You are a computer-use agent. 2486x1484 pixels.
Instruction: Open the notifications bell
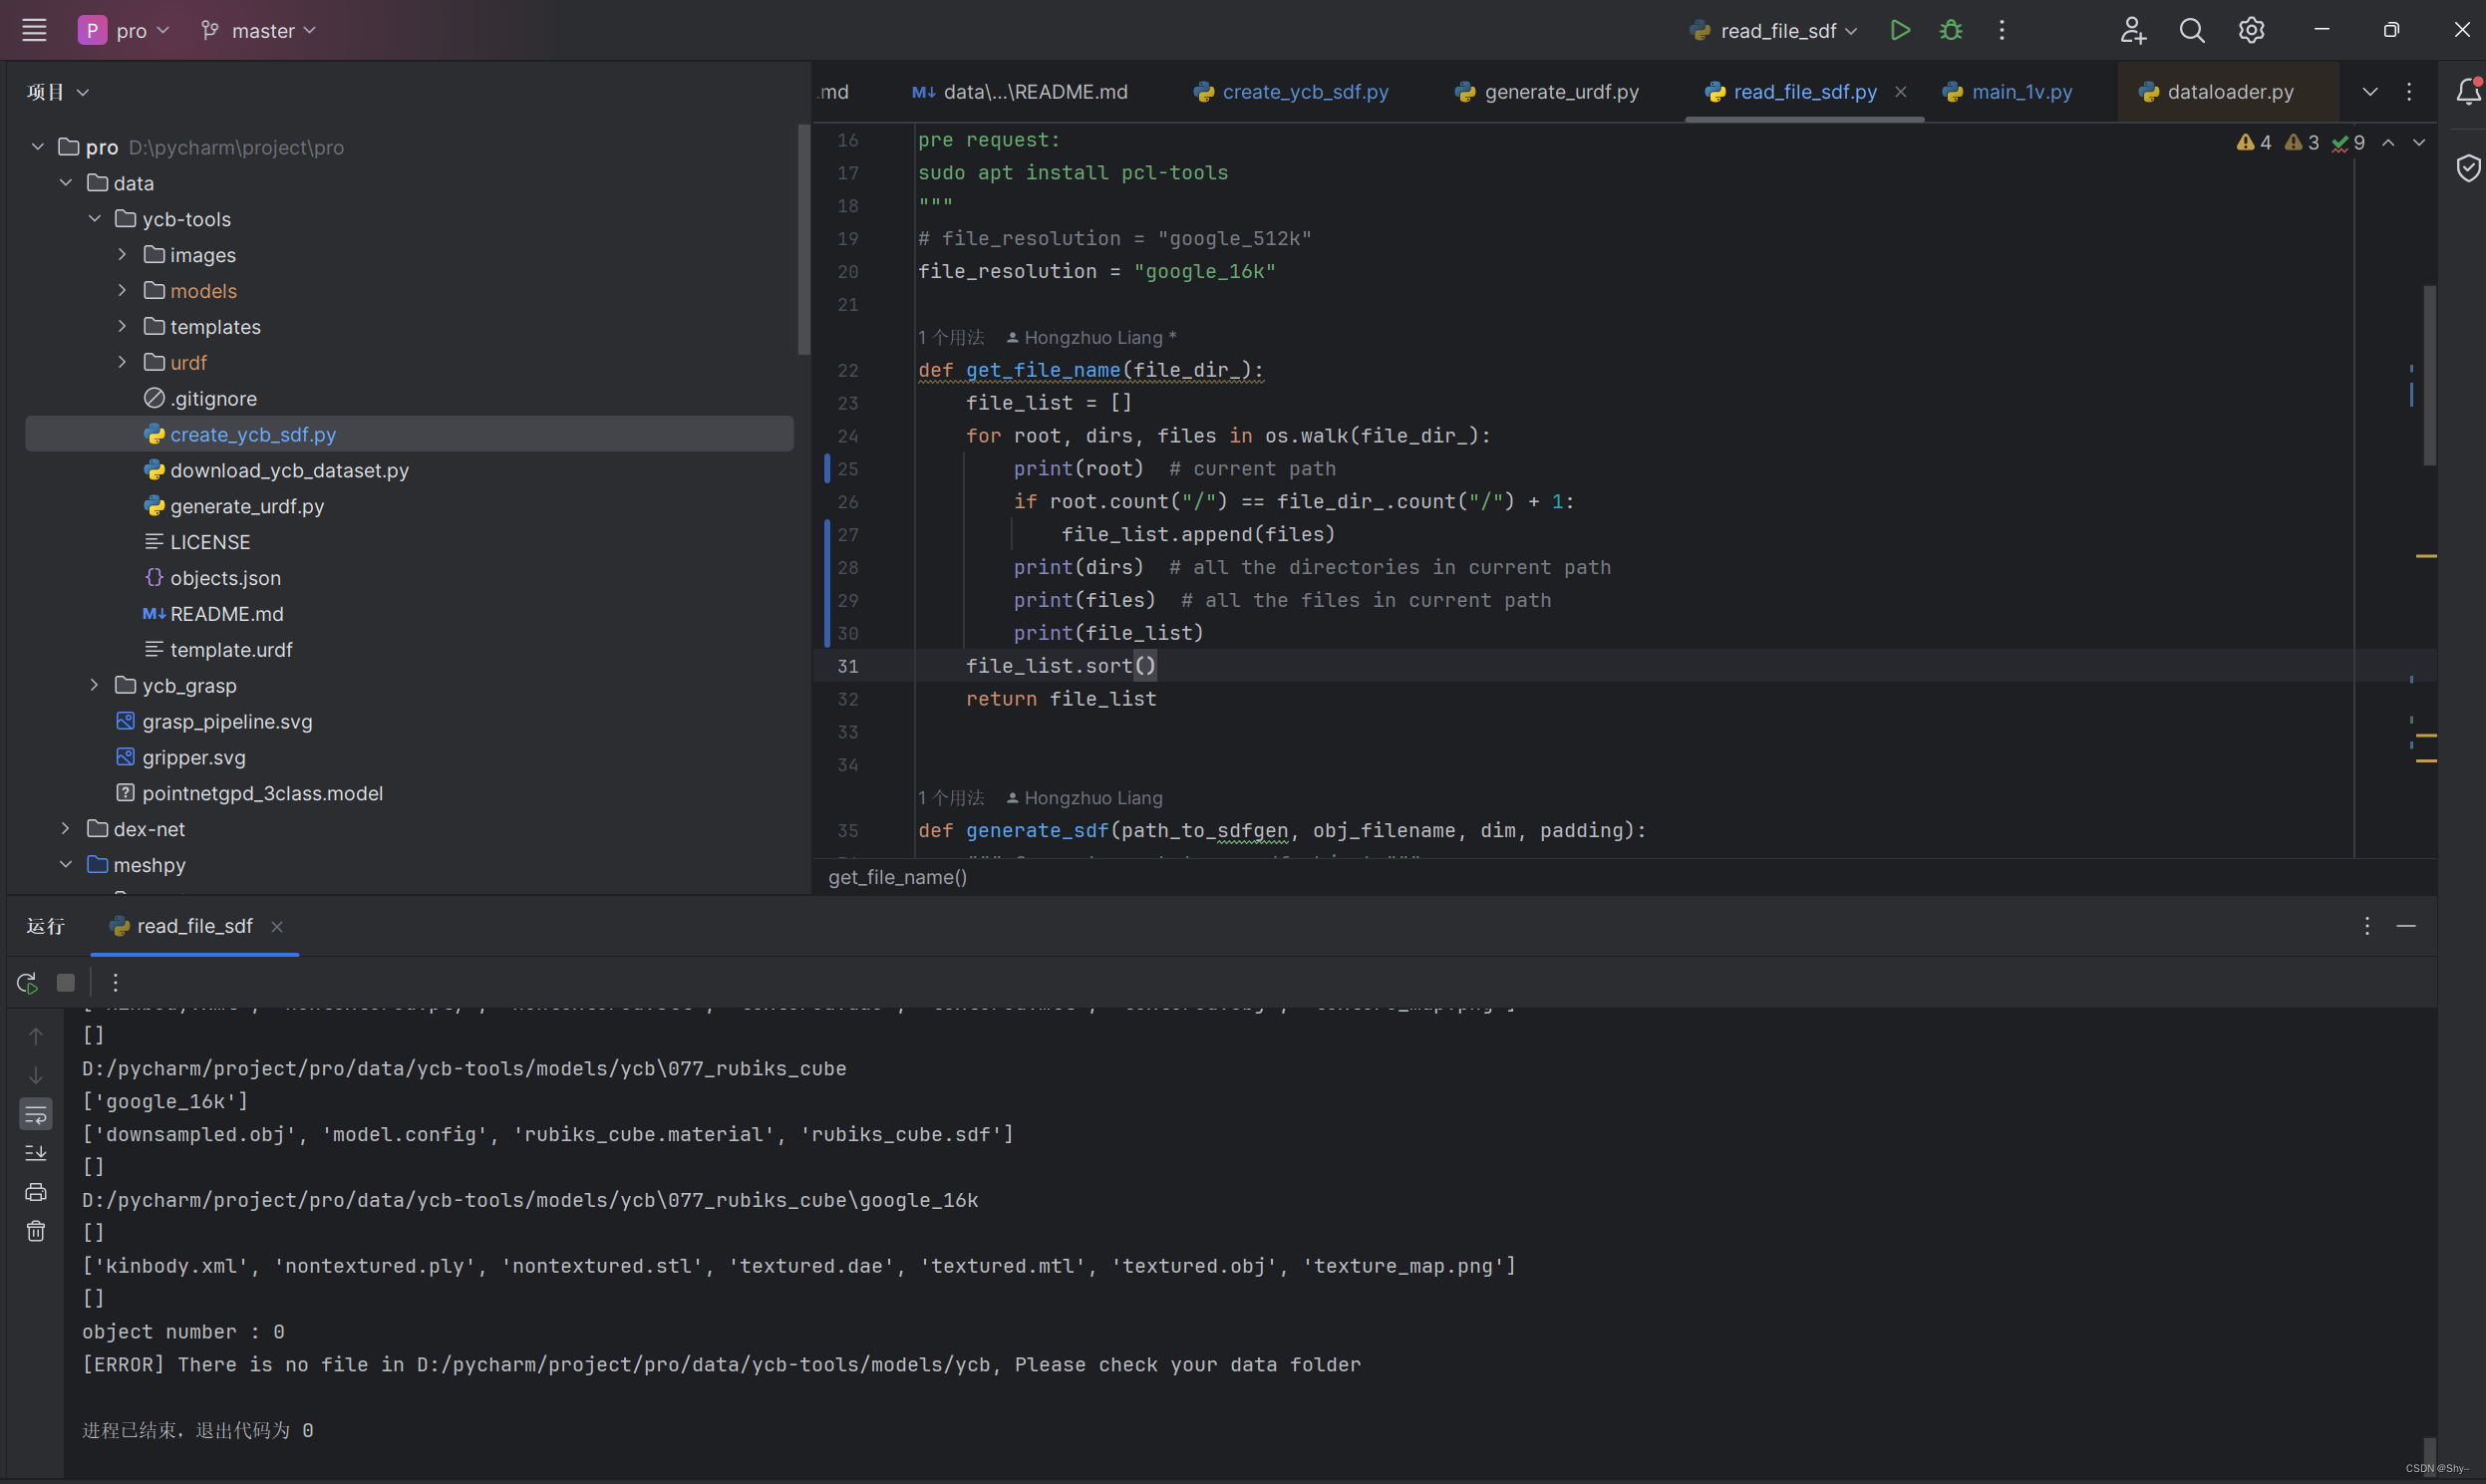pos(2467,92)
